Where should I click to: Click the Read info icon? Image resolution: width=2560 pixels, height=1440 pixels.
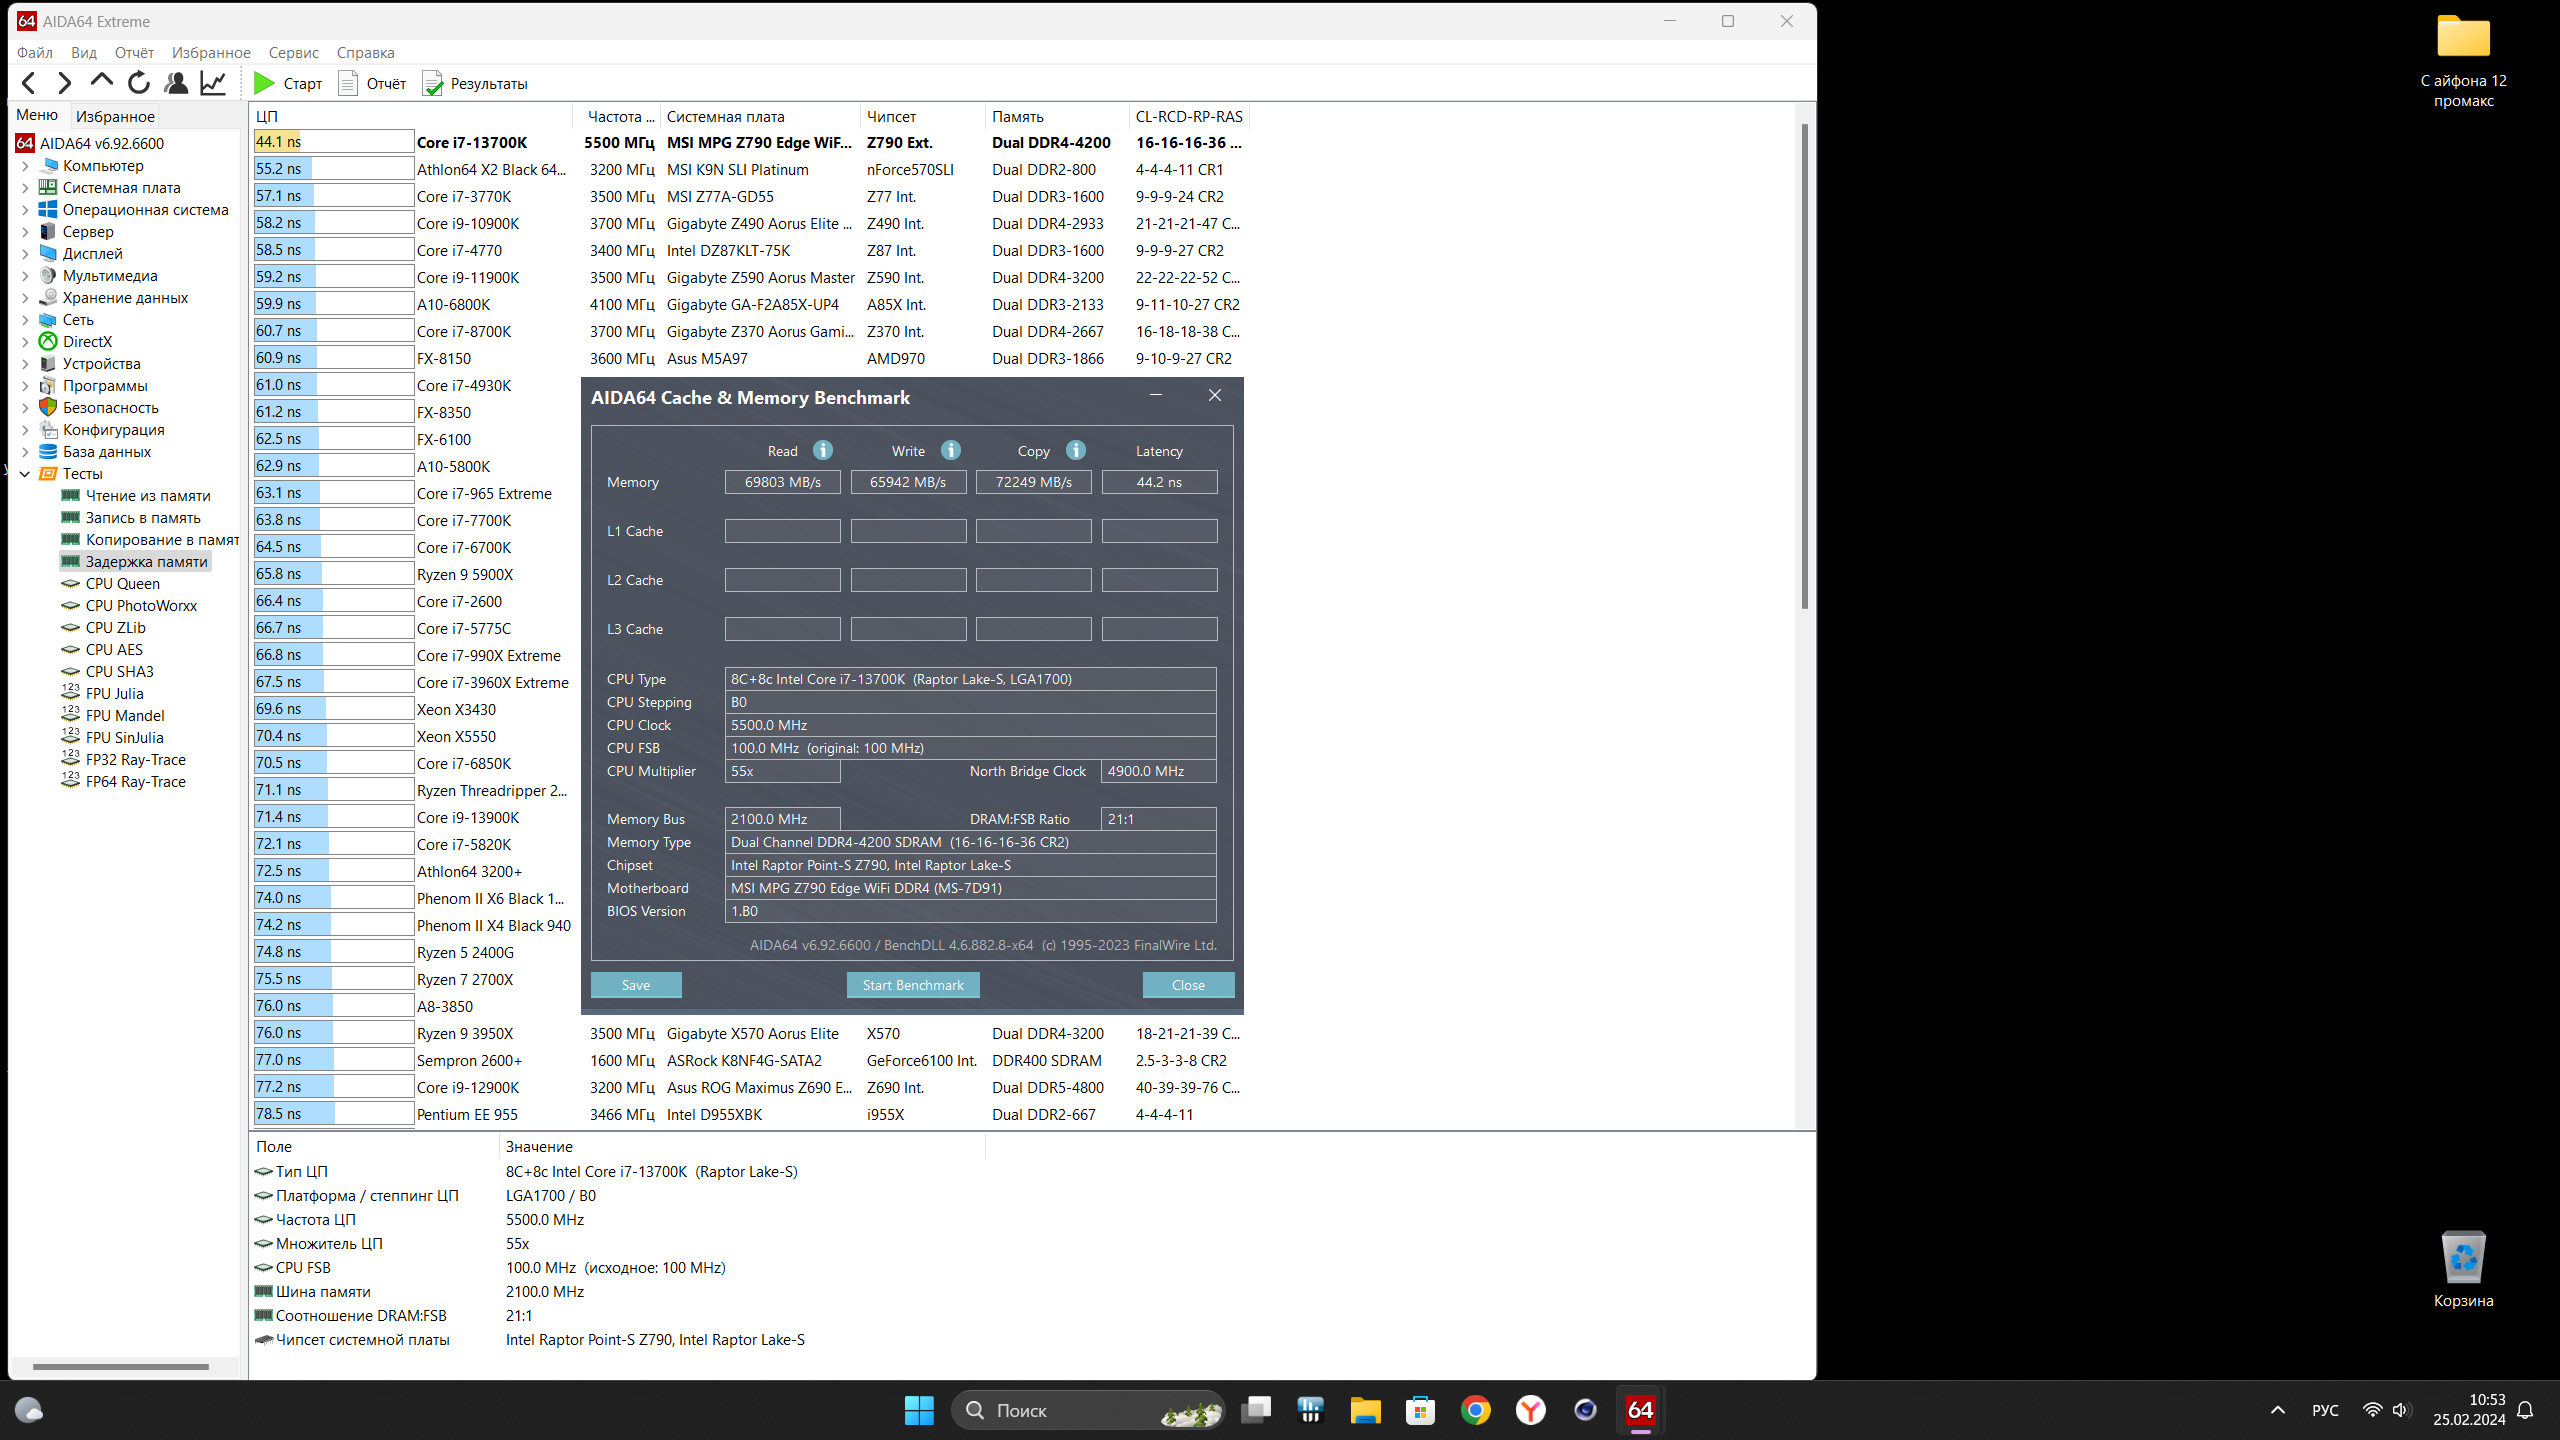coord(822,450)
